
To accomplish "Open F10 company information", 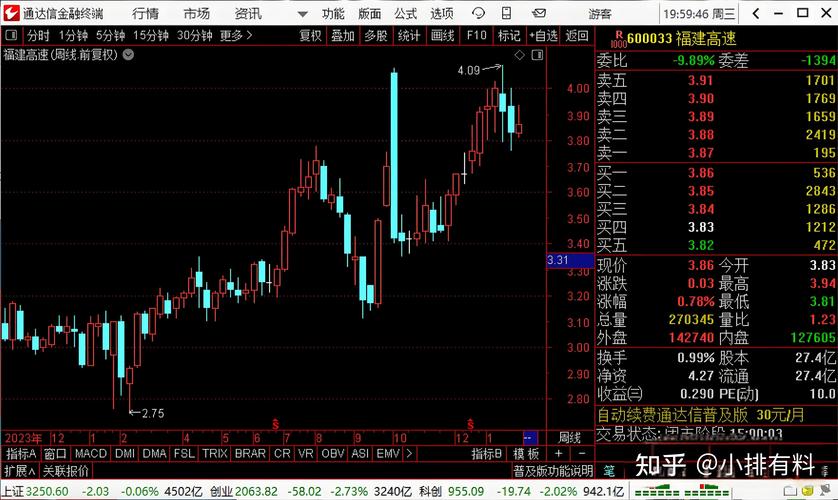I will point(476,35).
